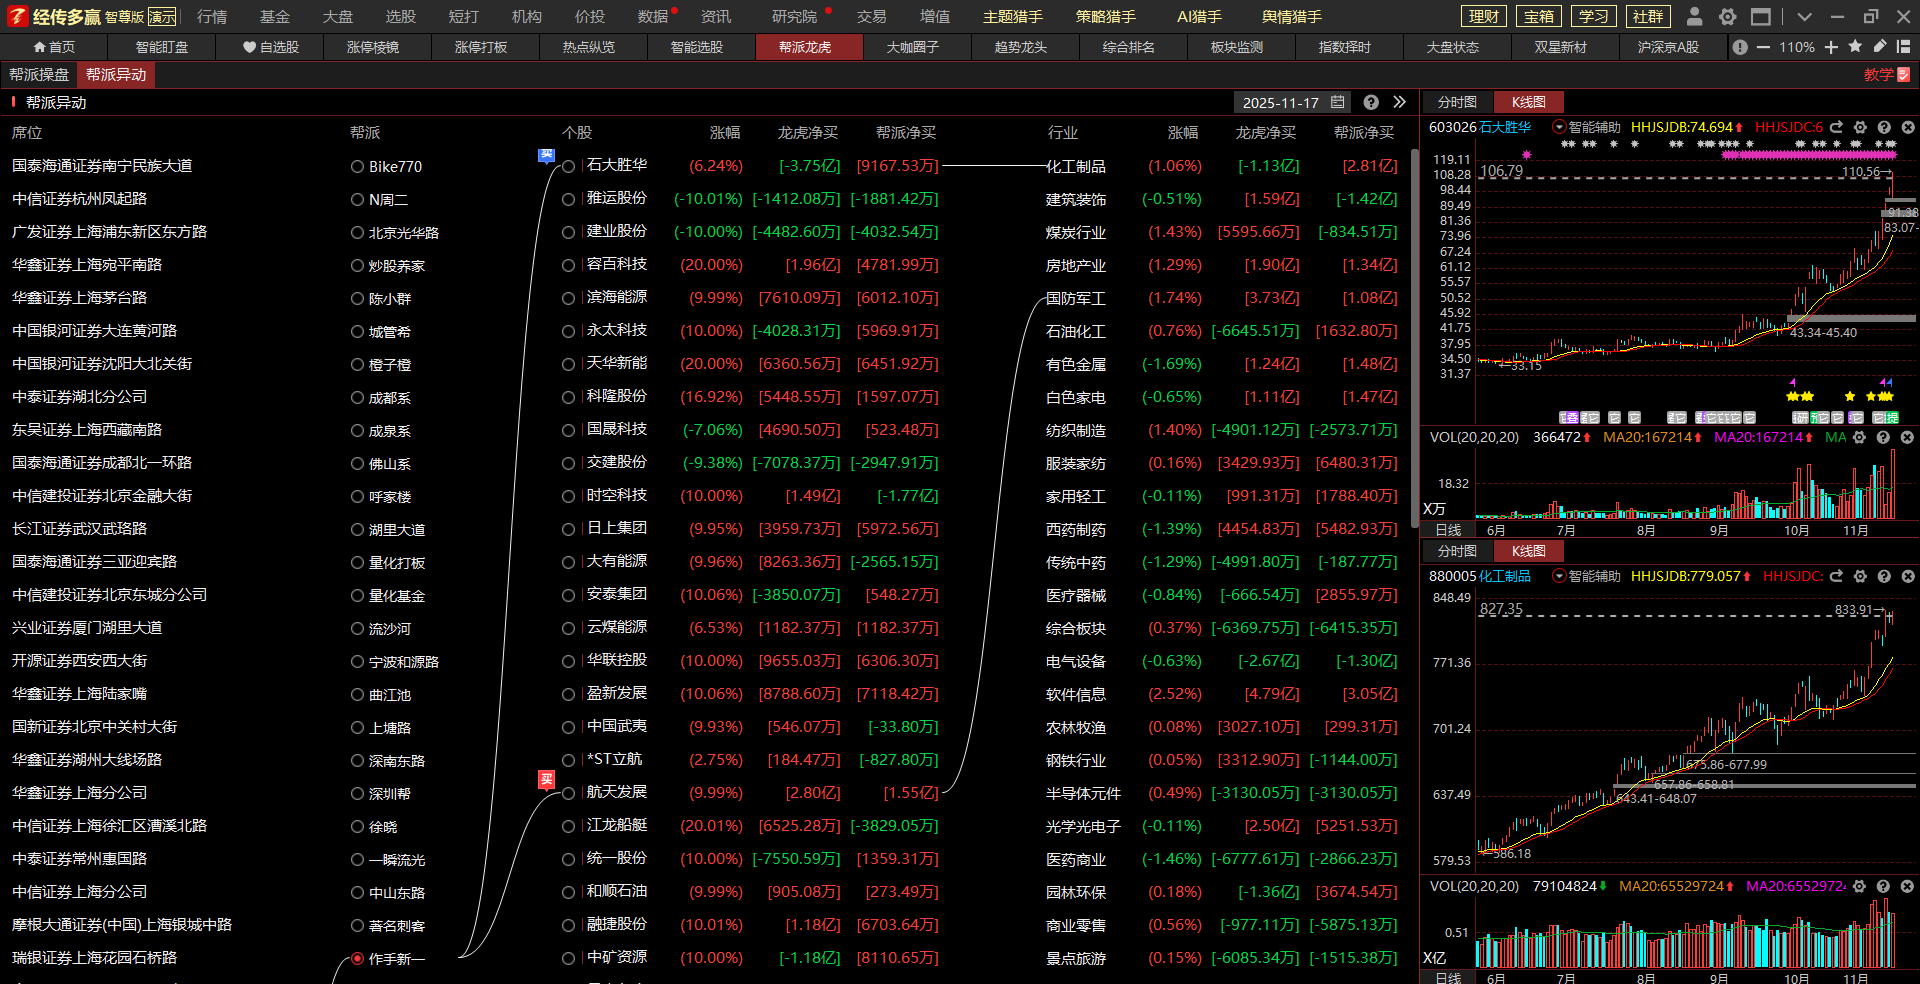Open the calendar date picker icon
This screenshot has width=1920, height=984.
[x=1339, y=102]
